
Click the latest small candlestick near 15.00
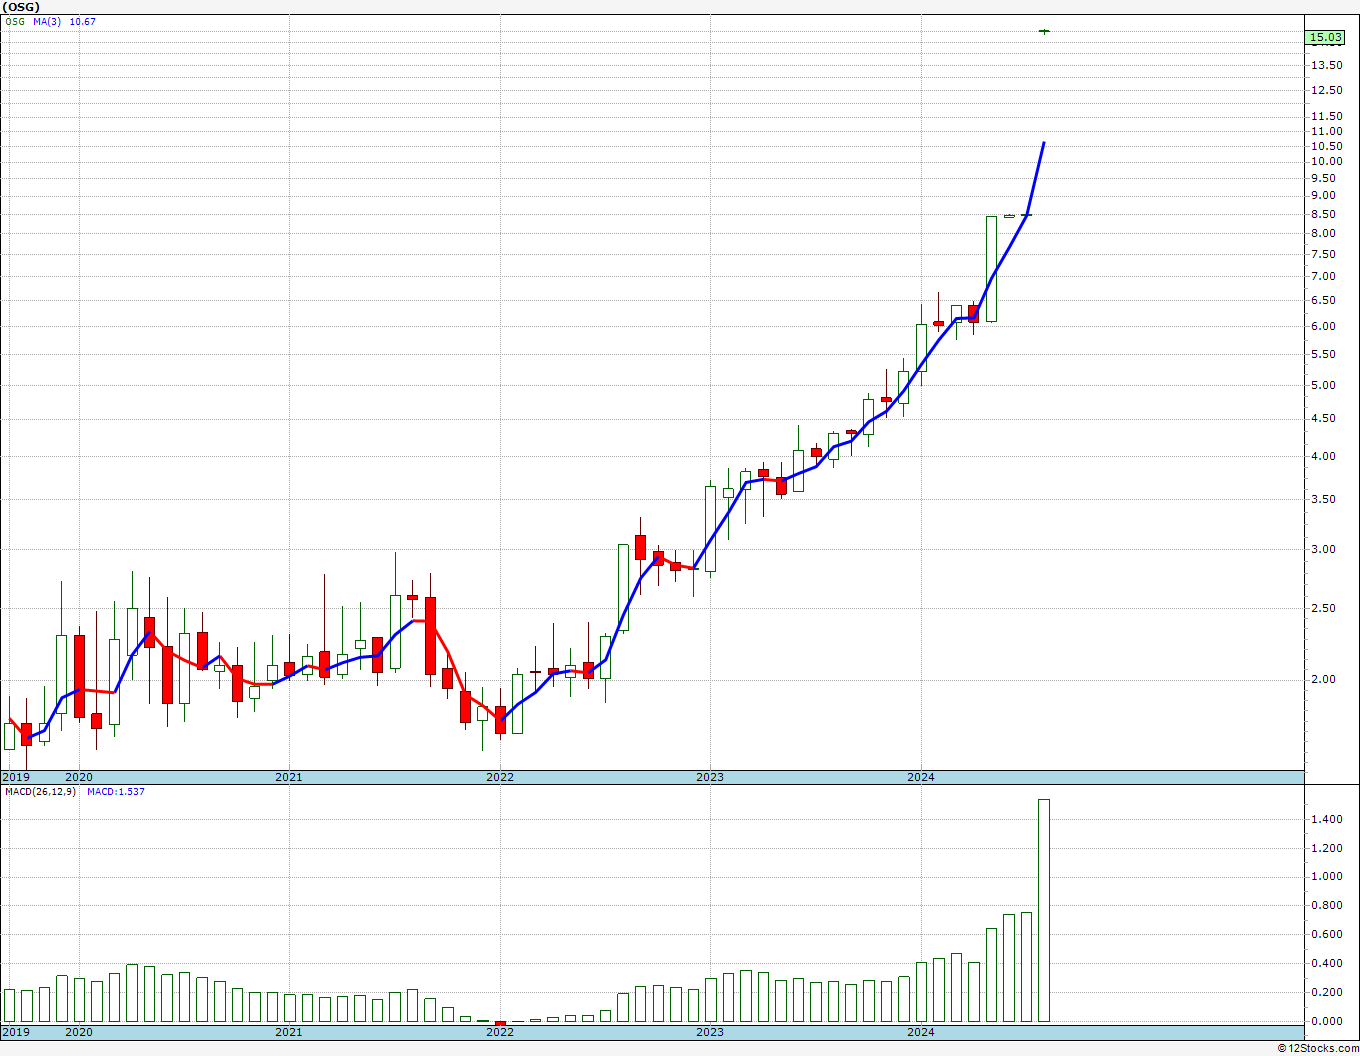pyautogui.click(x=1044, y=32)
